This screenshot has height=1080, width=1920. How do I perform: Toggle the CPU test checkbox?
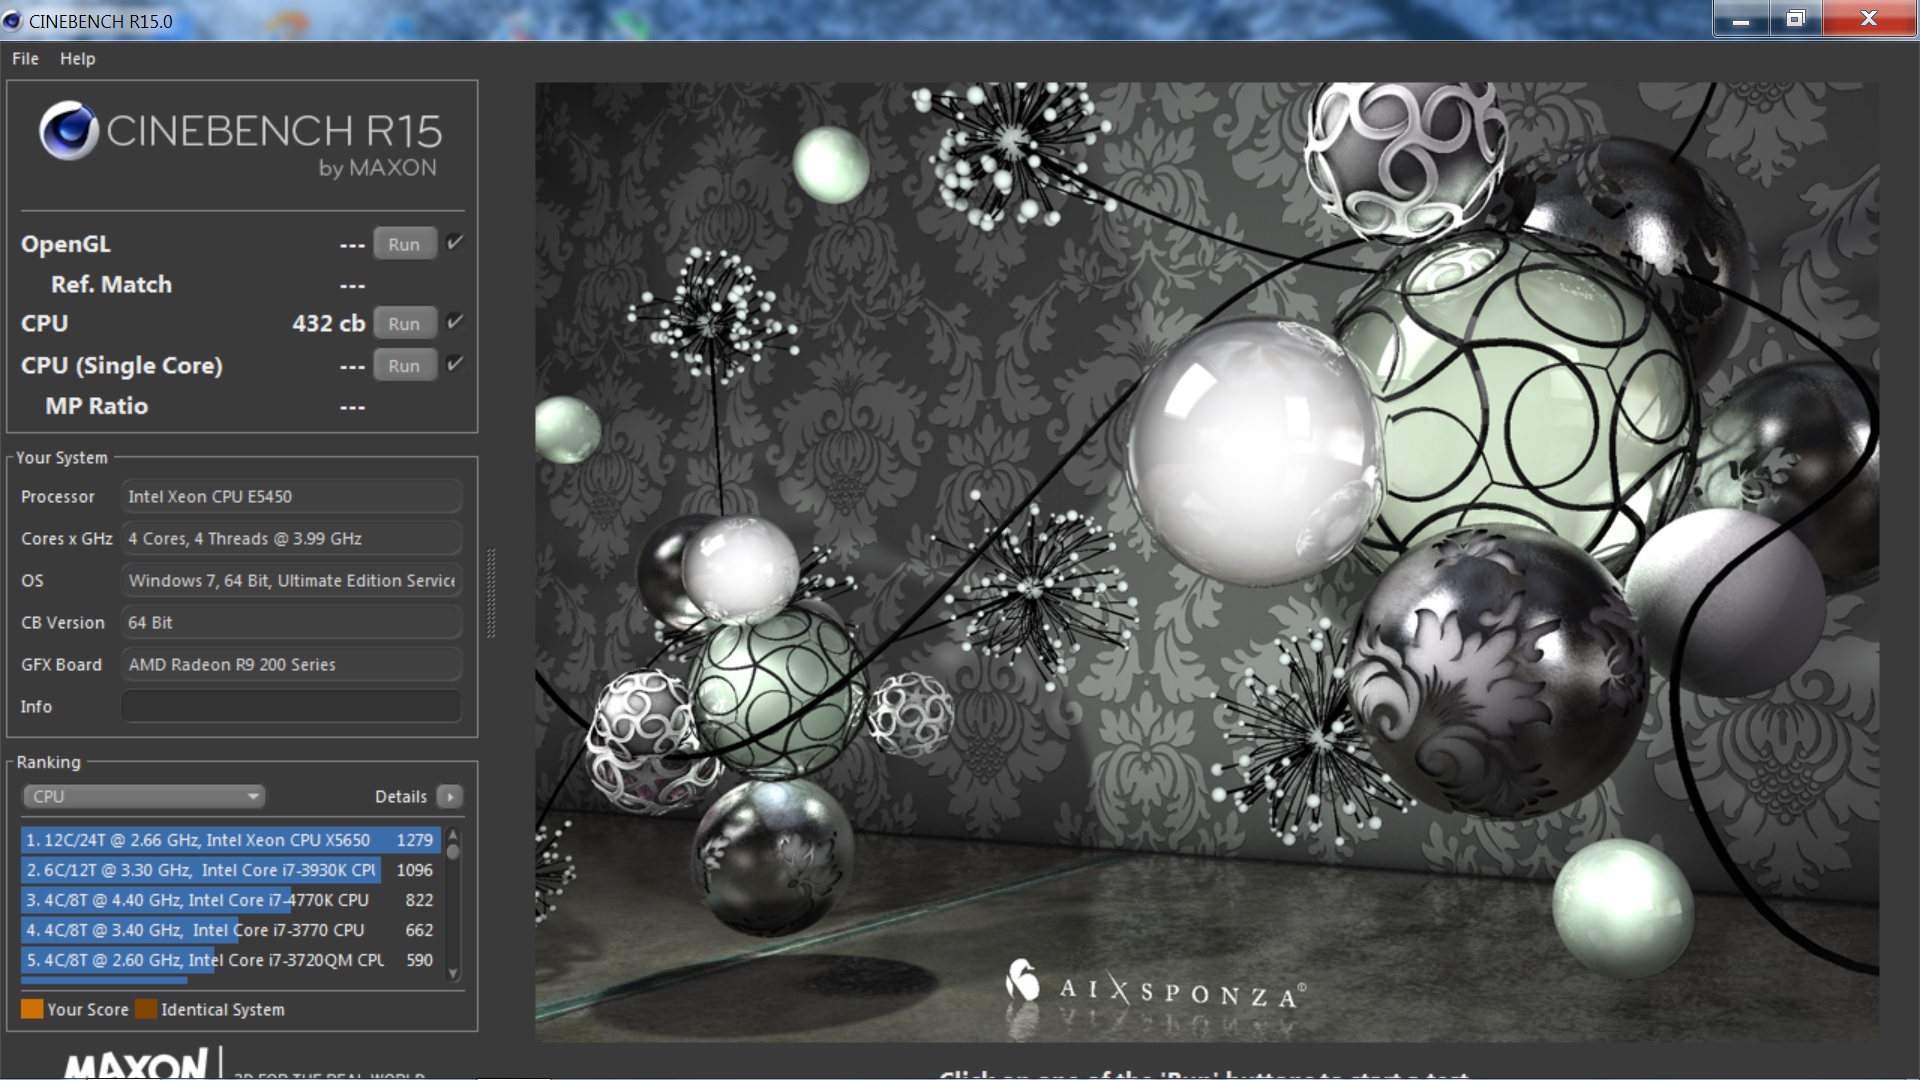tap(455, 322)
